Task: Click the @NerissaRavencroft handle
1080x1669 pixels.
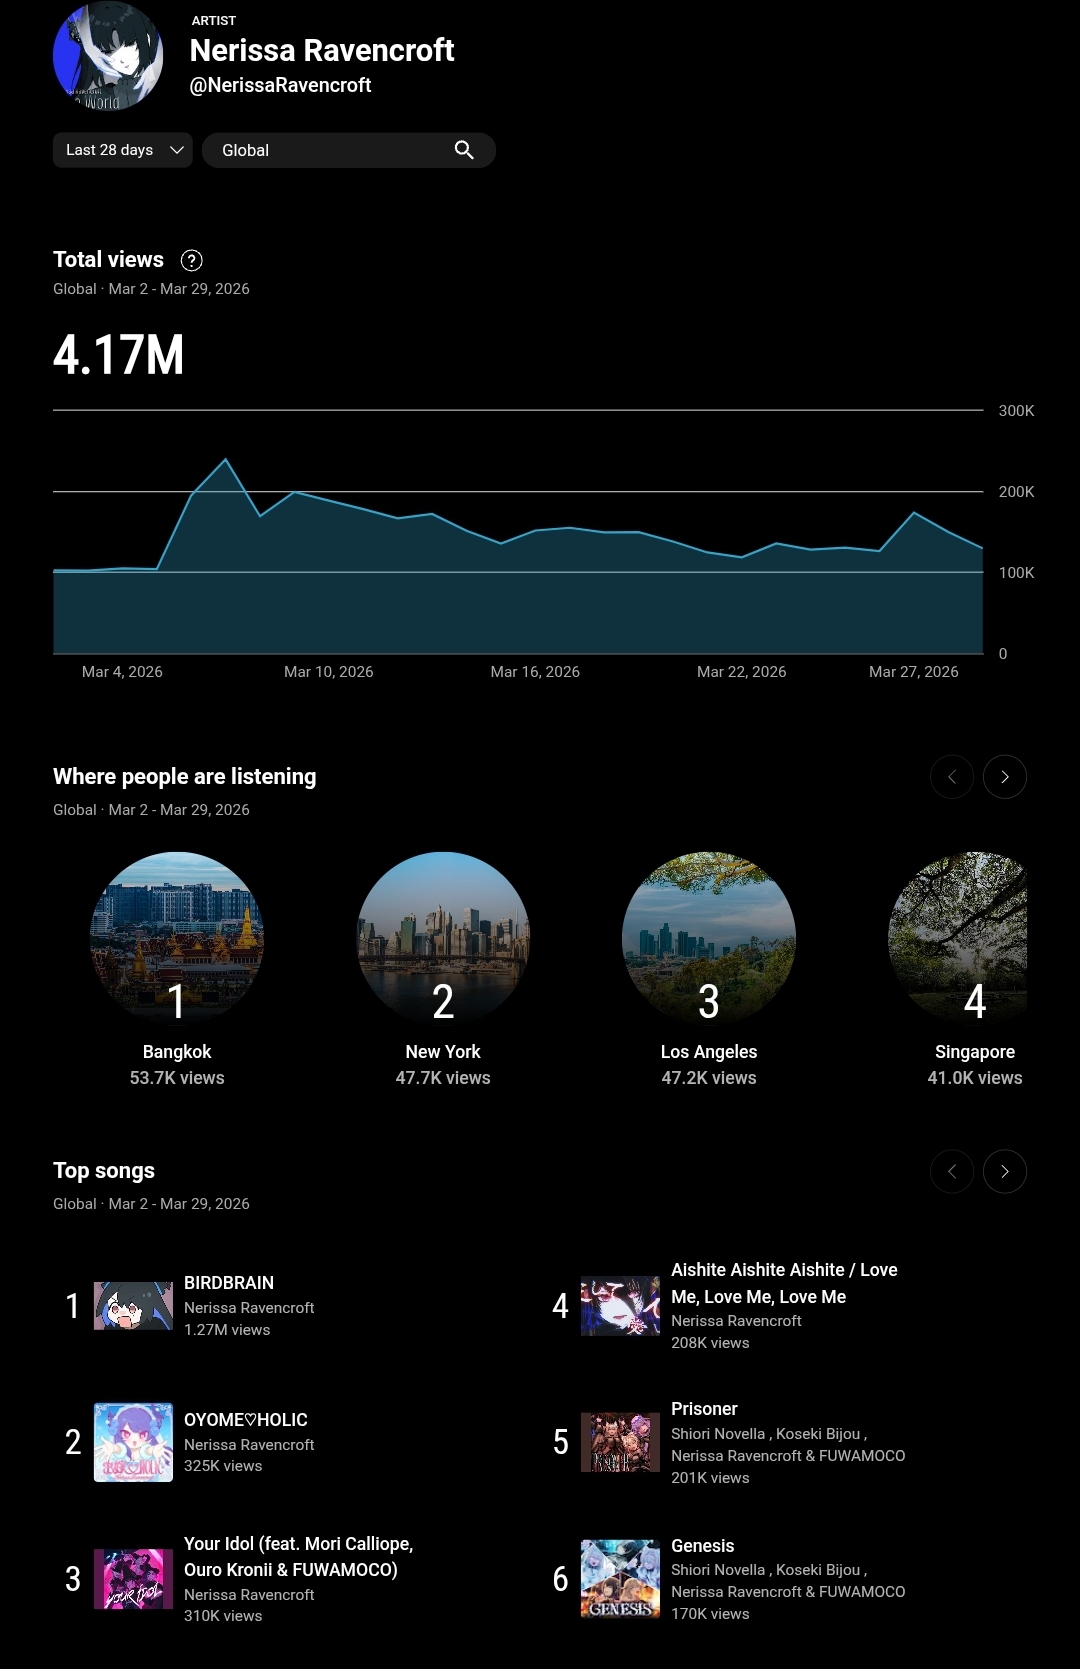Action: pos(280,86)
